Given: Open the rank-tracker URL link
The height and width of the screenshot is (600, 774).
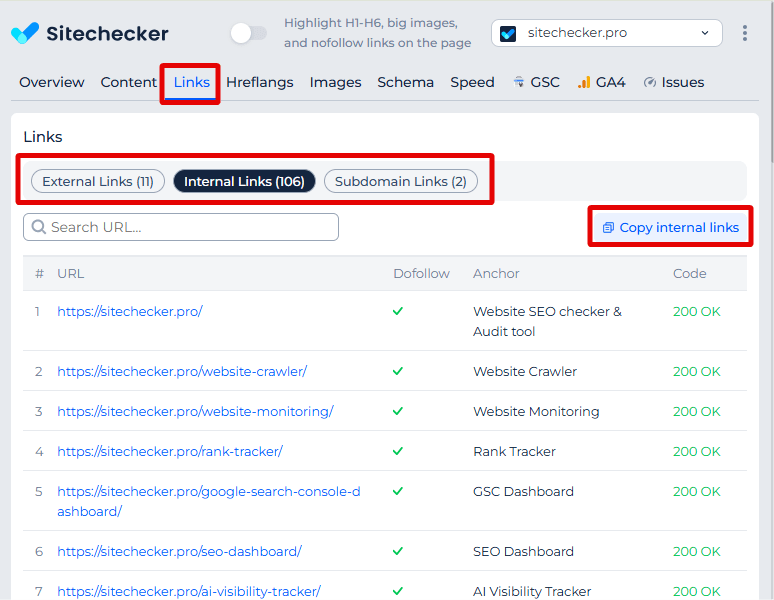Looking at the screenshot, I should [170, 451].
